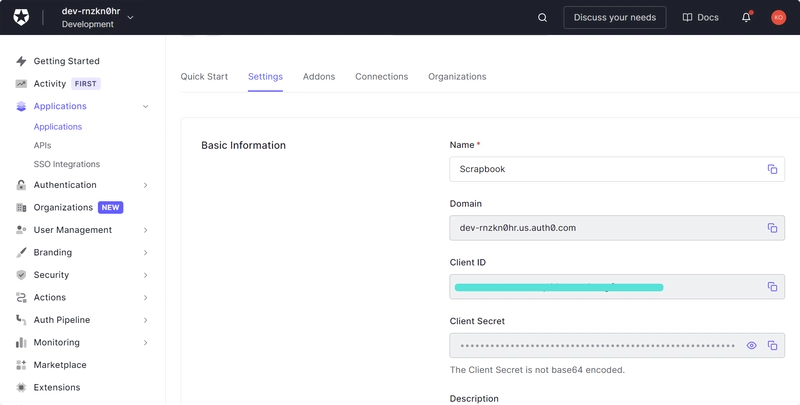The image size is (800, 405).
Task: Click the Applications layers icon
Action: click(x=21, y=106)
